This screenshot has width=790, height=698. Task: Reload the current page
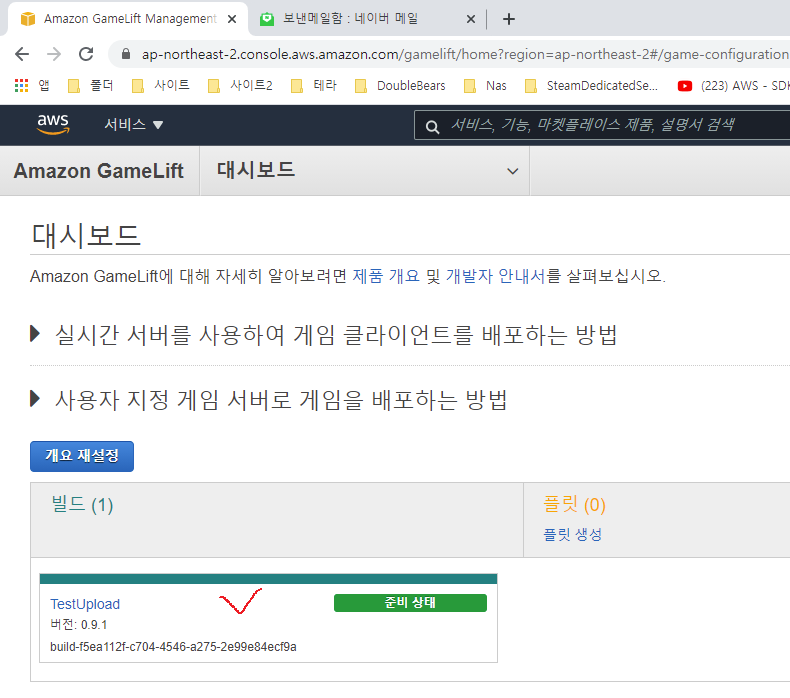[86, 54]
